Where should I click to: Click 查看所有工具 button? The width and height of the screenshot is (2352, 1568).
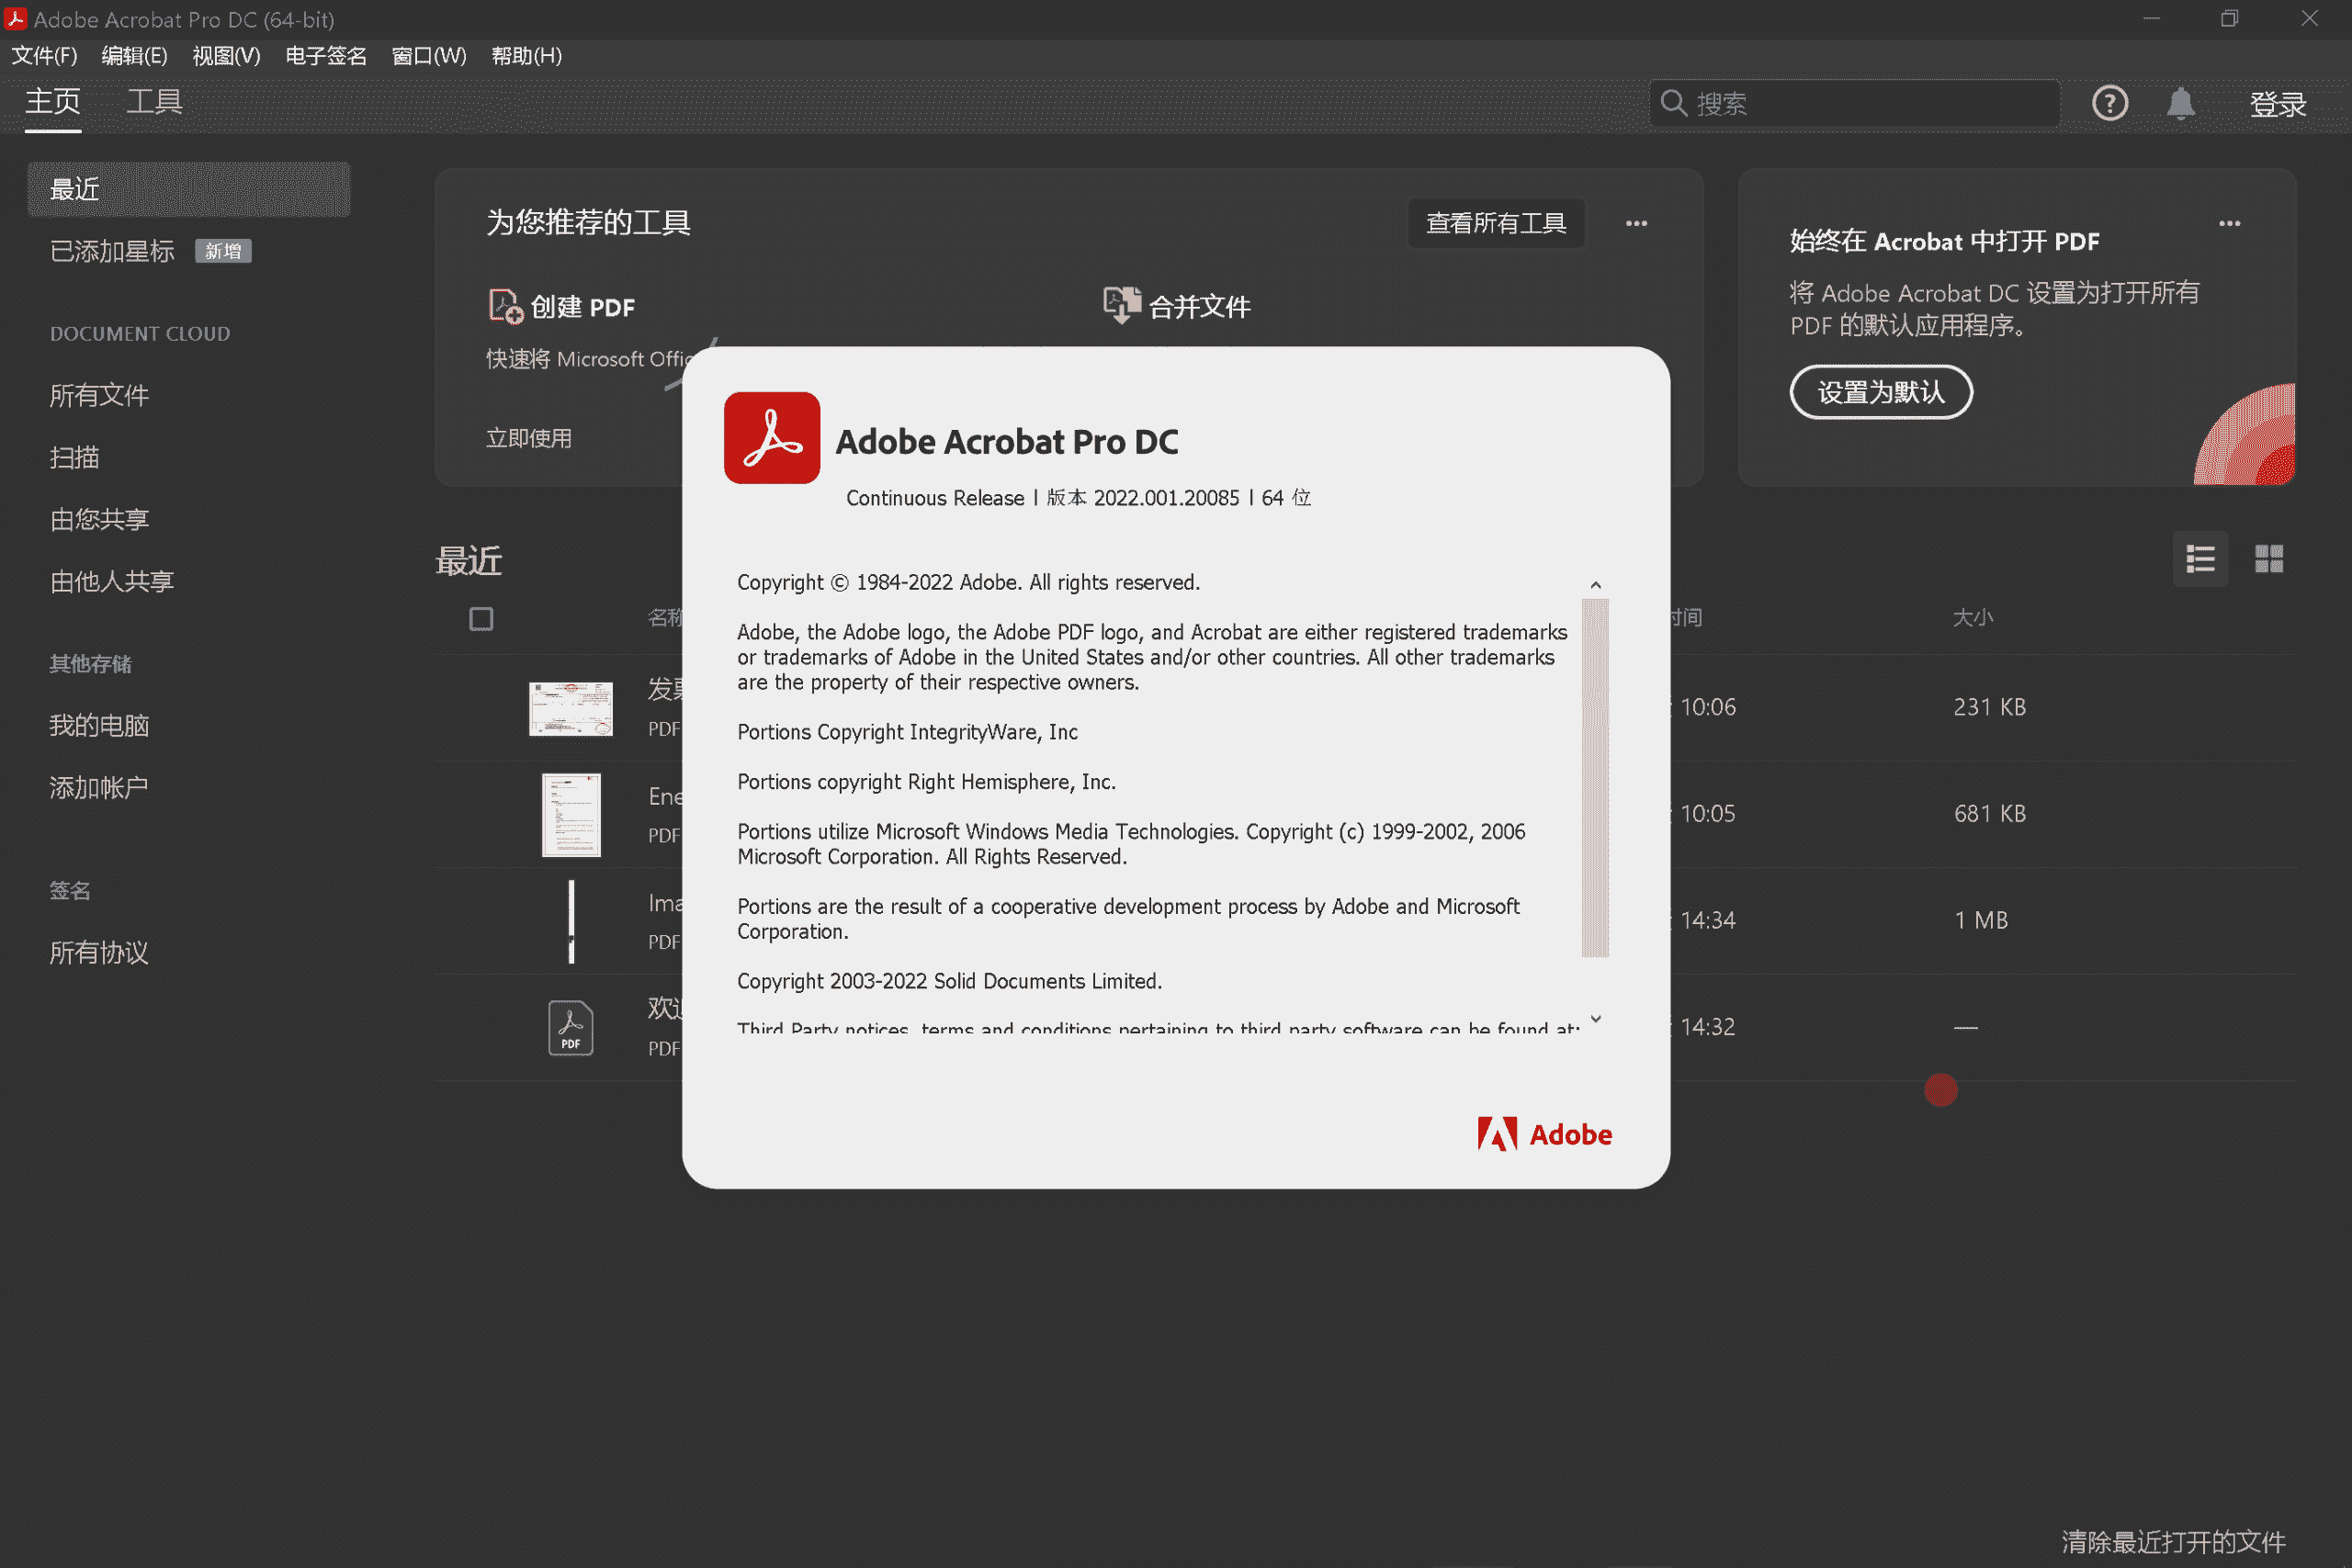pos(1496,223)
